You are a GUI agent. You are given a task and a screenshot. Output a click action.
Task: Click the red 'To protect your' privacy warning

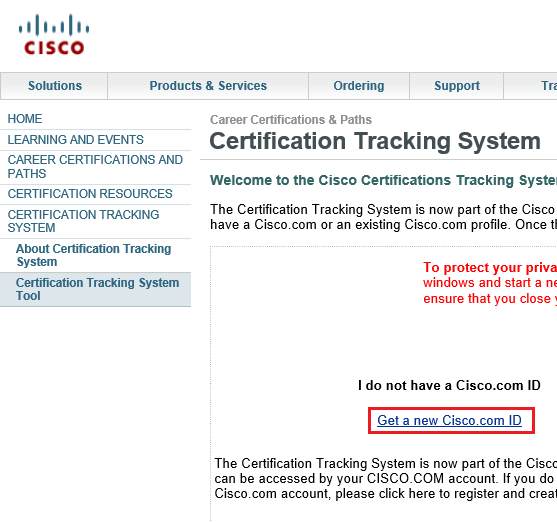[x=490, y=283]
